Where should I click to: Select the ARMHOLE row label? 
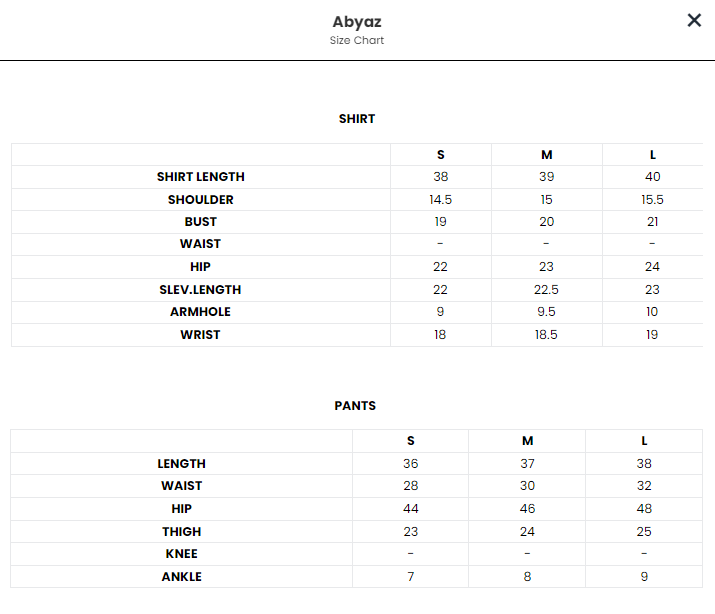tap(200, 312)
